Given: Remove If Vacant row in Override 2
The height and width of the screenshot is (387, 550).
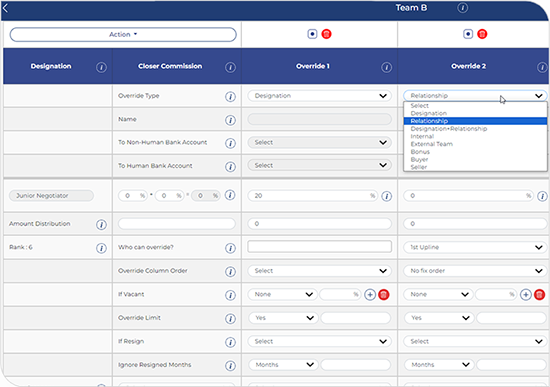Looking at the screenshot, I should [539, 294].
